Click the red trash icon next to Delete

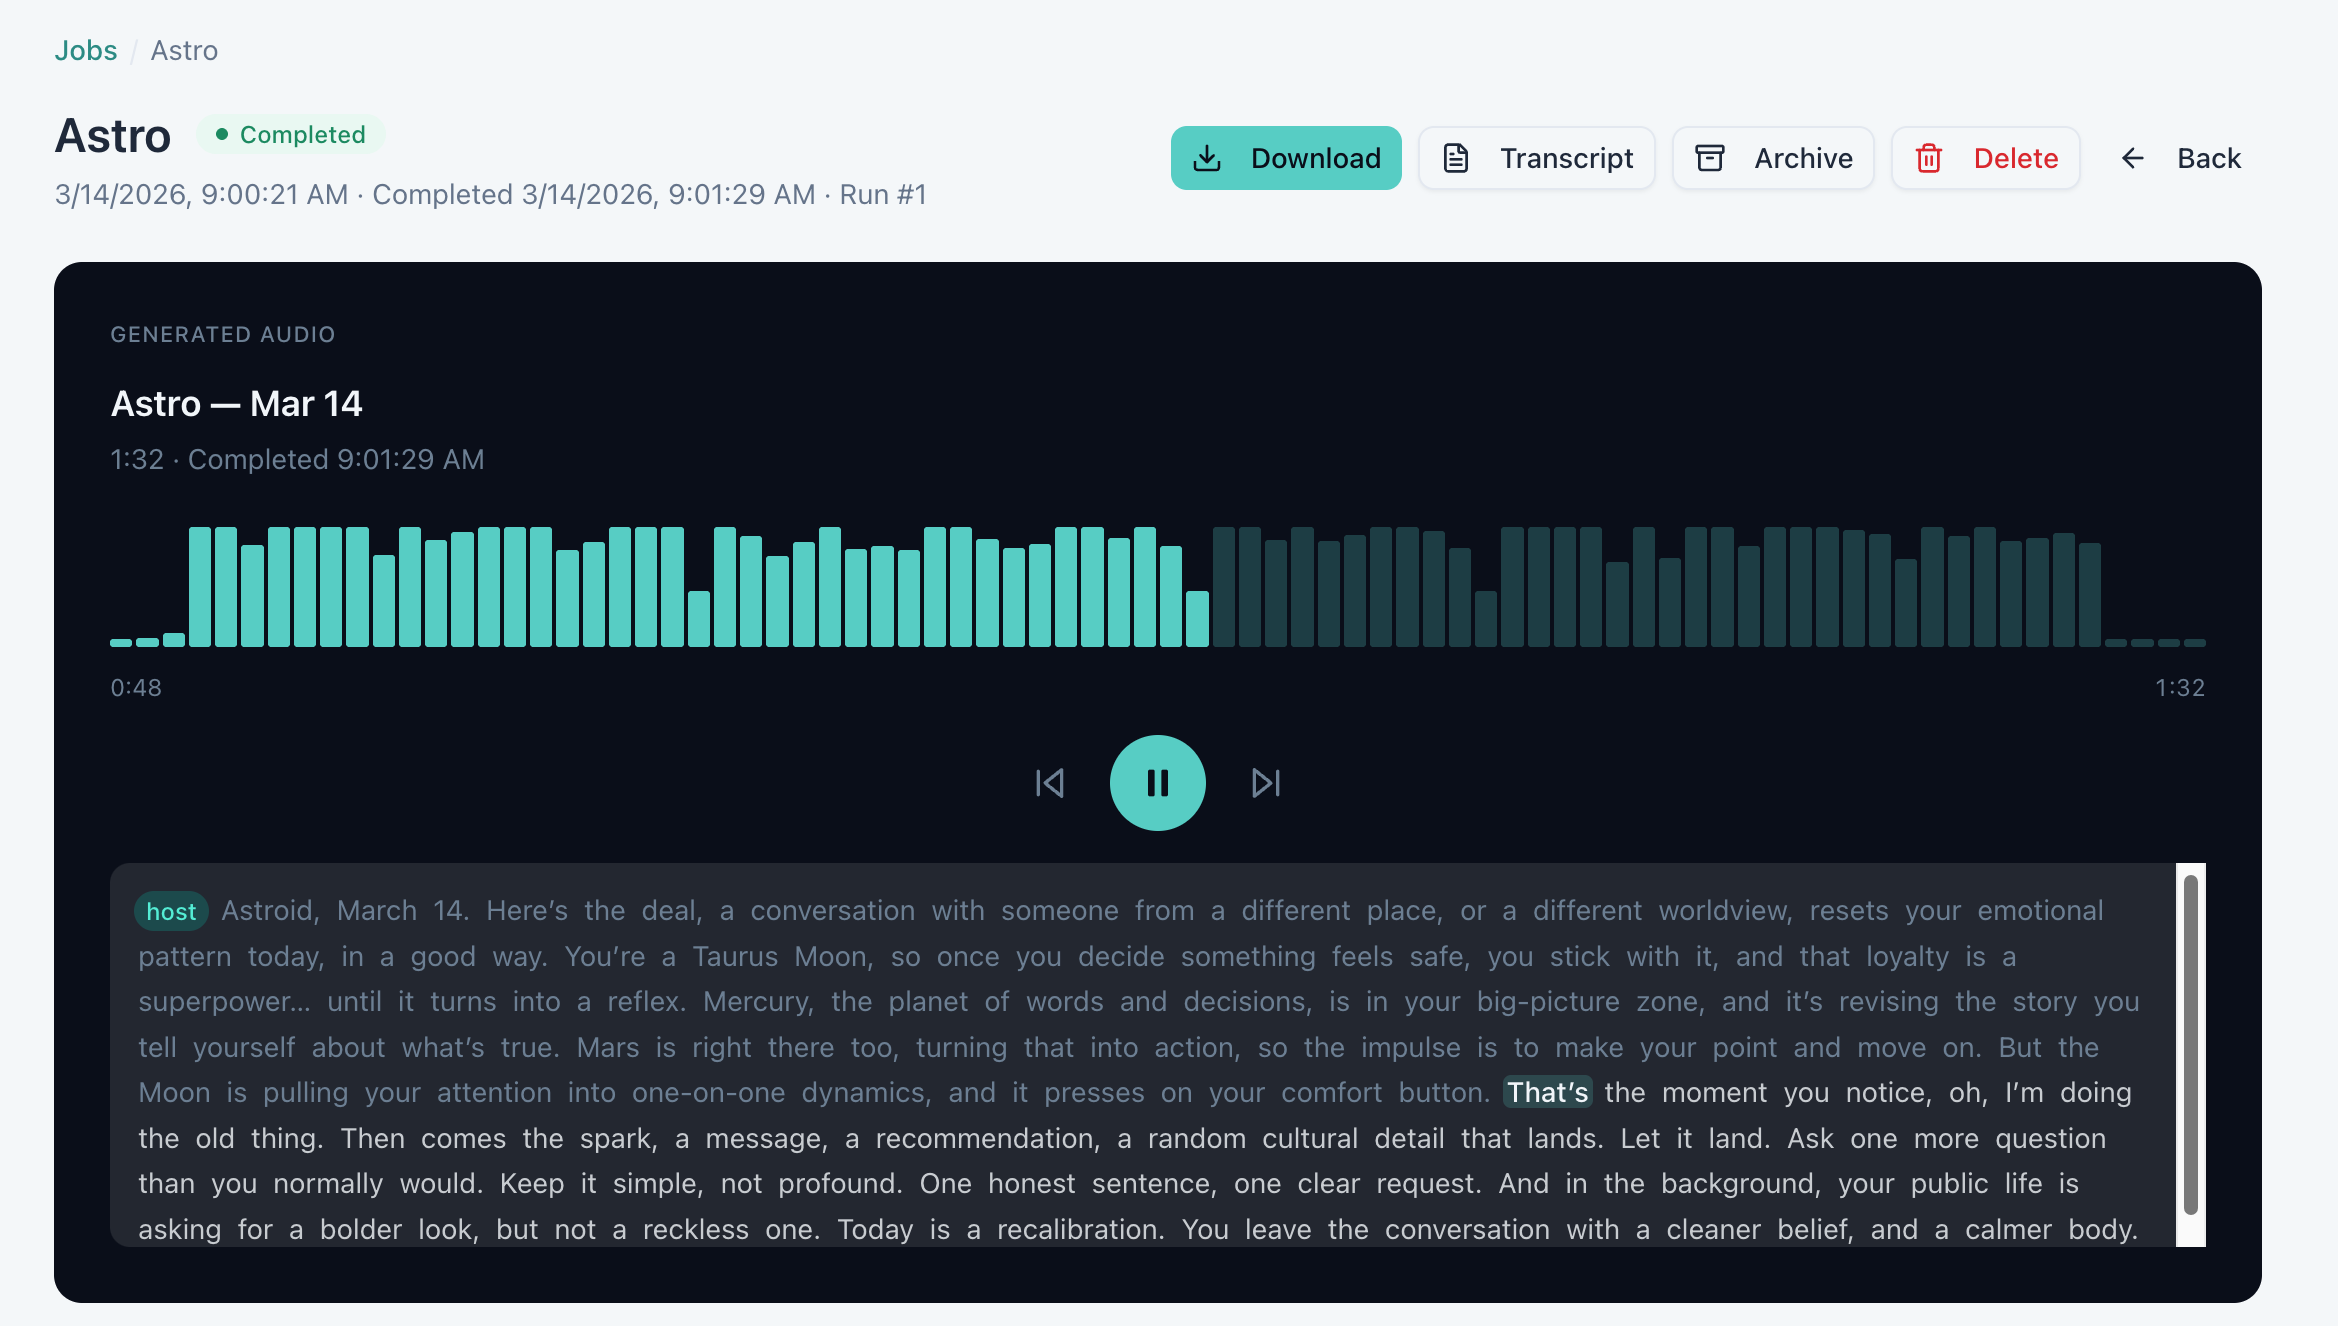point(1929,158)
